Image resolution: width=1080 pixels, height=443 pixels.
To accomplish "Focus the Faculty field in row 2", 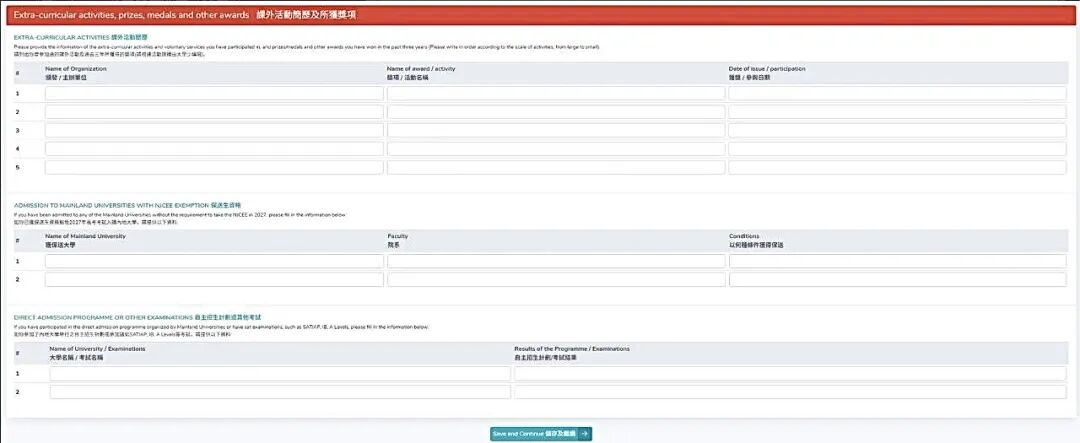I will click(x=556, y=280).
